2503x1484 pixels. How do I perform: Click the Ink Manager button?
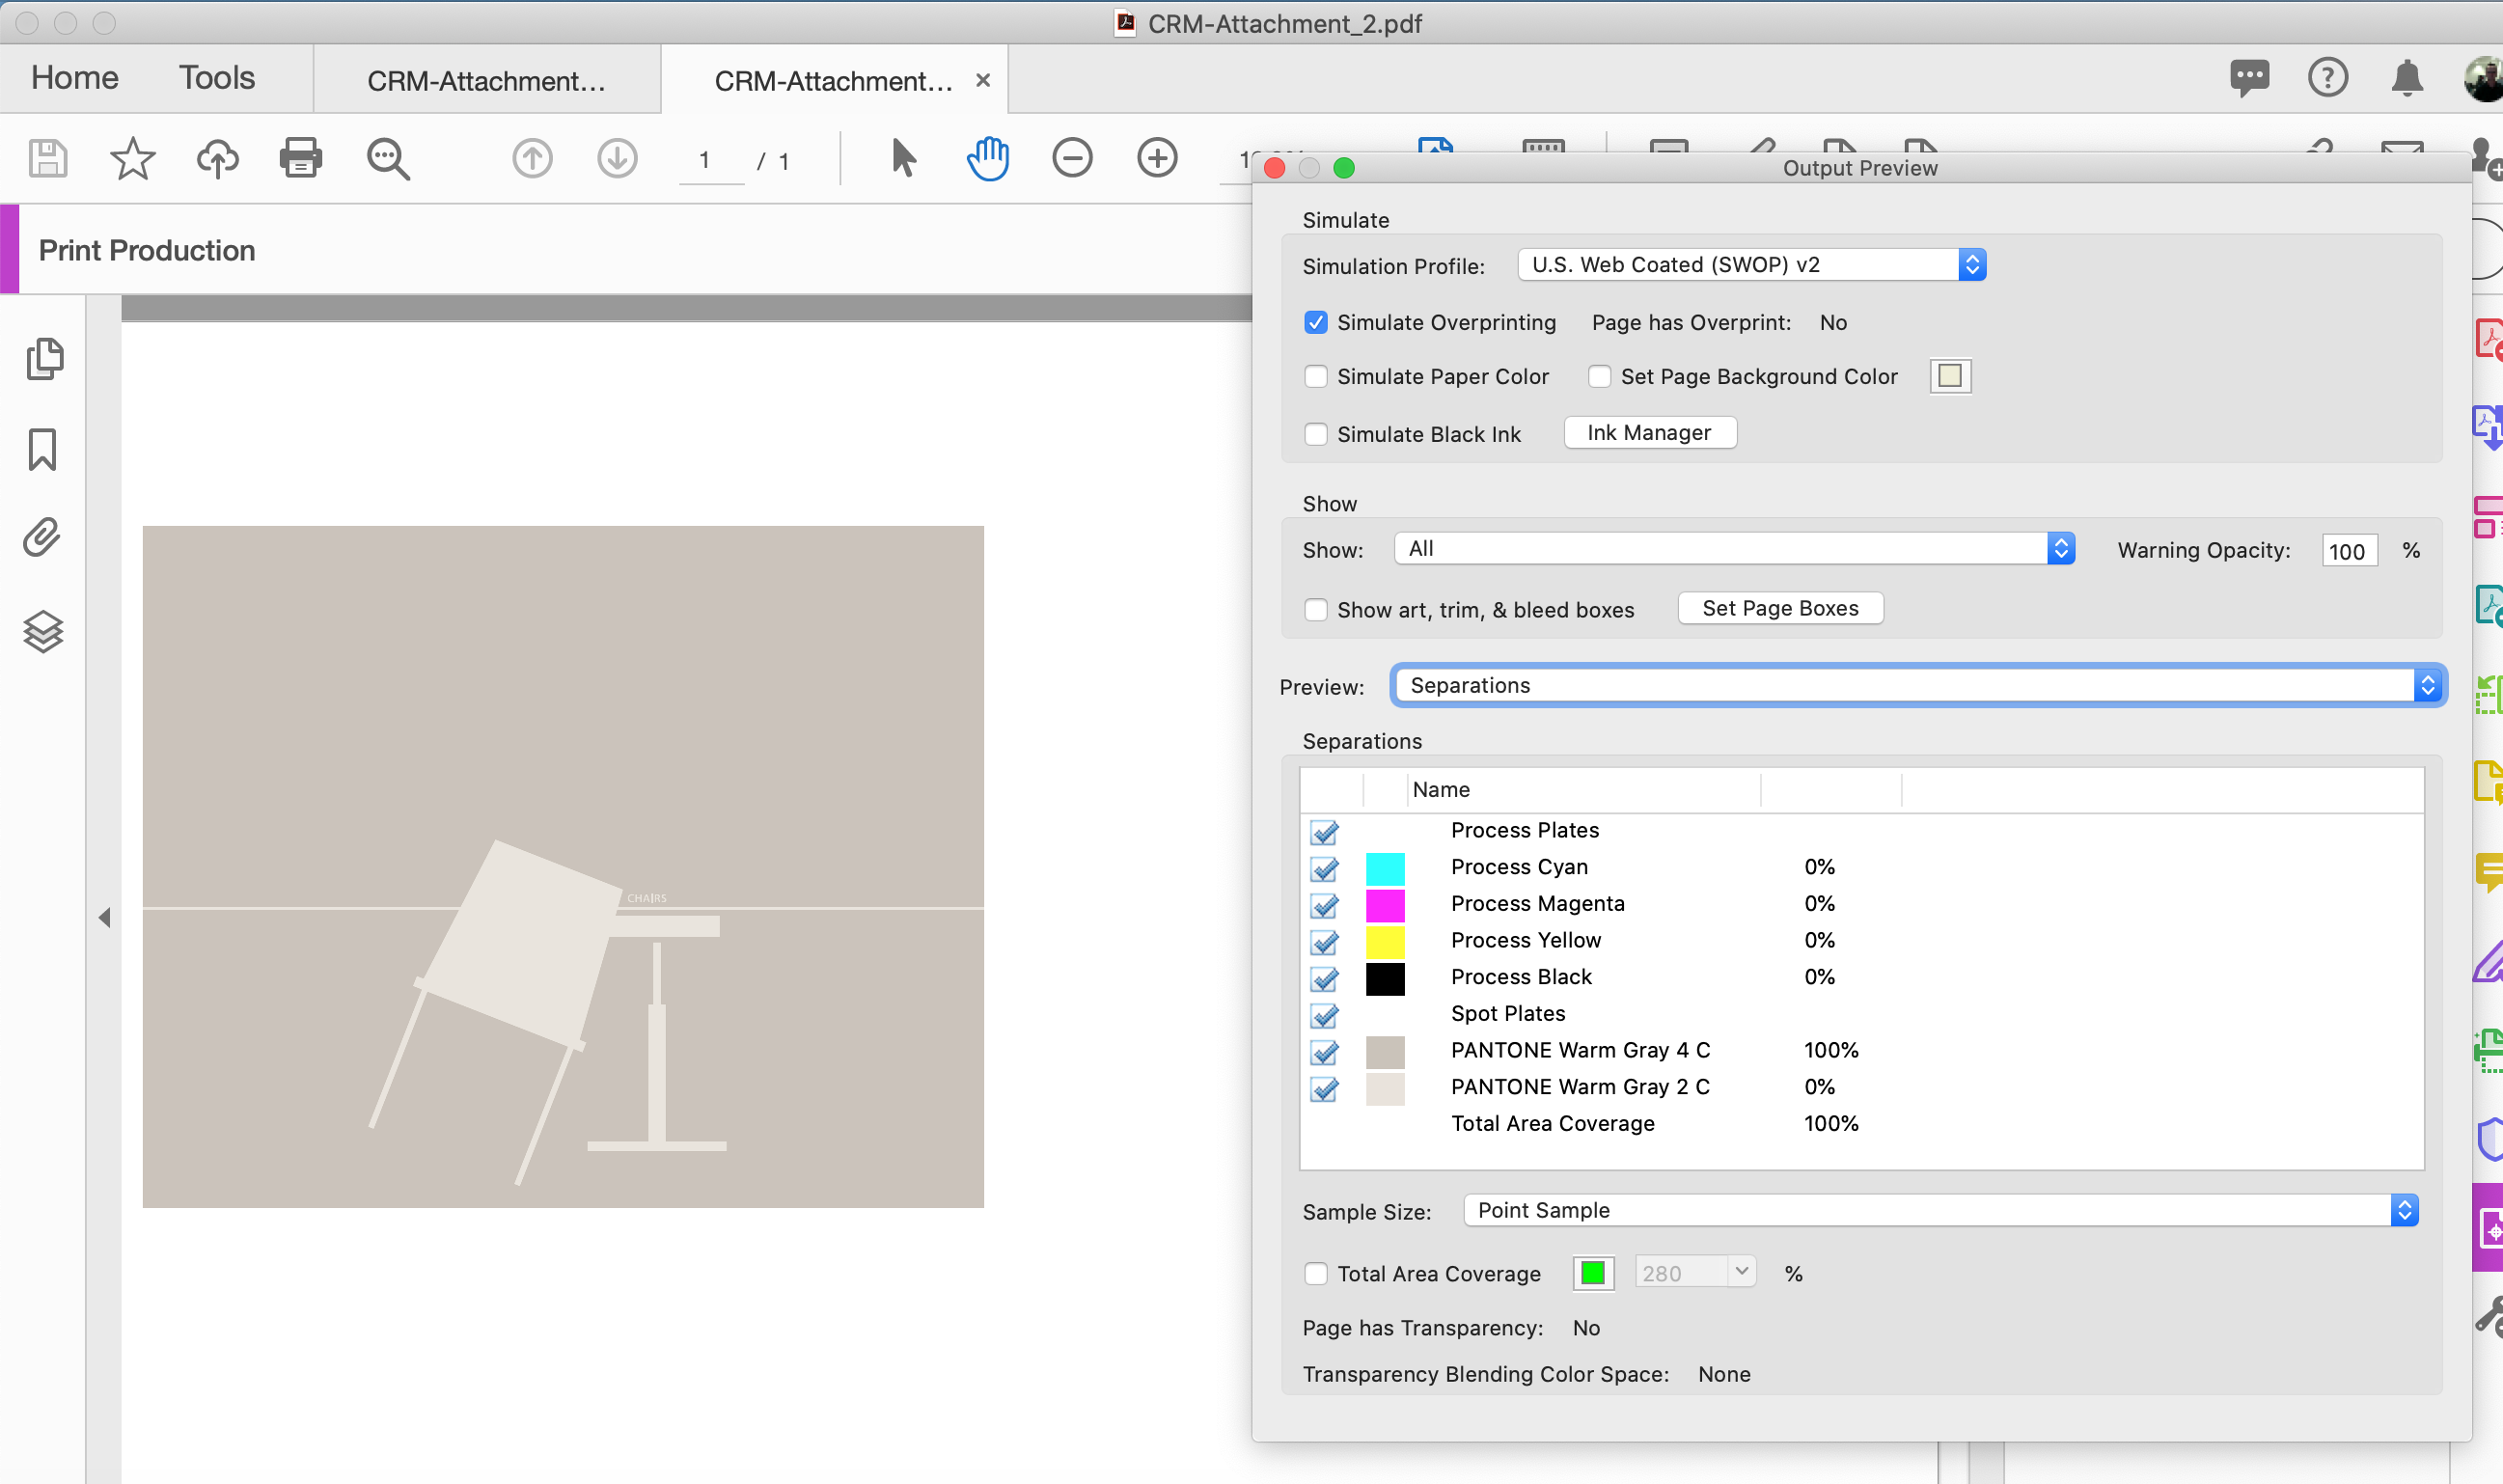pos(1649,433)
